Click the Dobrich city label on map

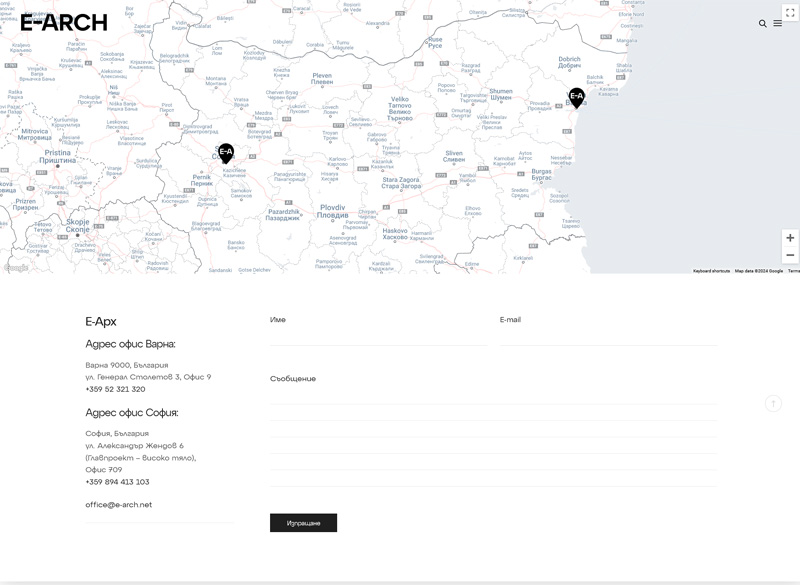click(569, 62)
